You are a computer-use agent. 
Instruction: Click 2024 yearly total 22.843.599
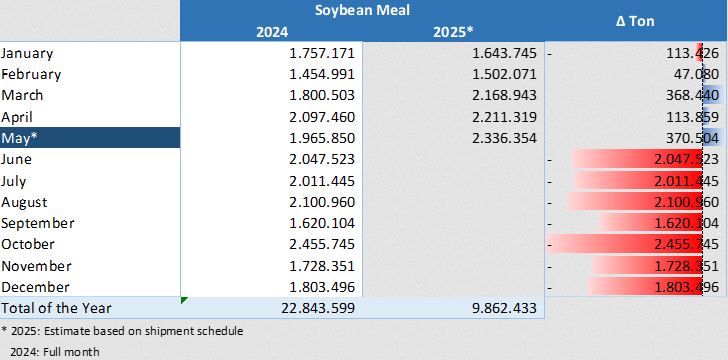318,308
